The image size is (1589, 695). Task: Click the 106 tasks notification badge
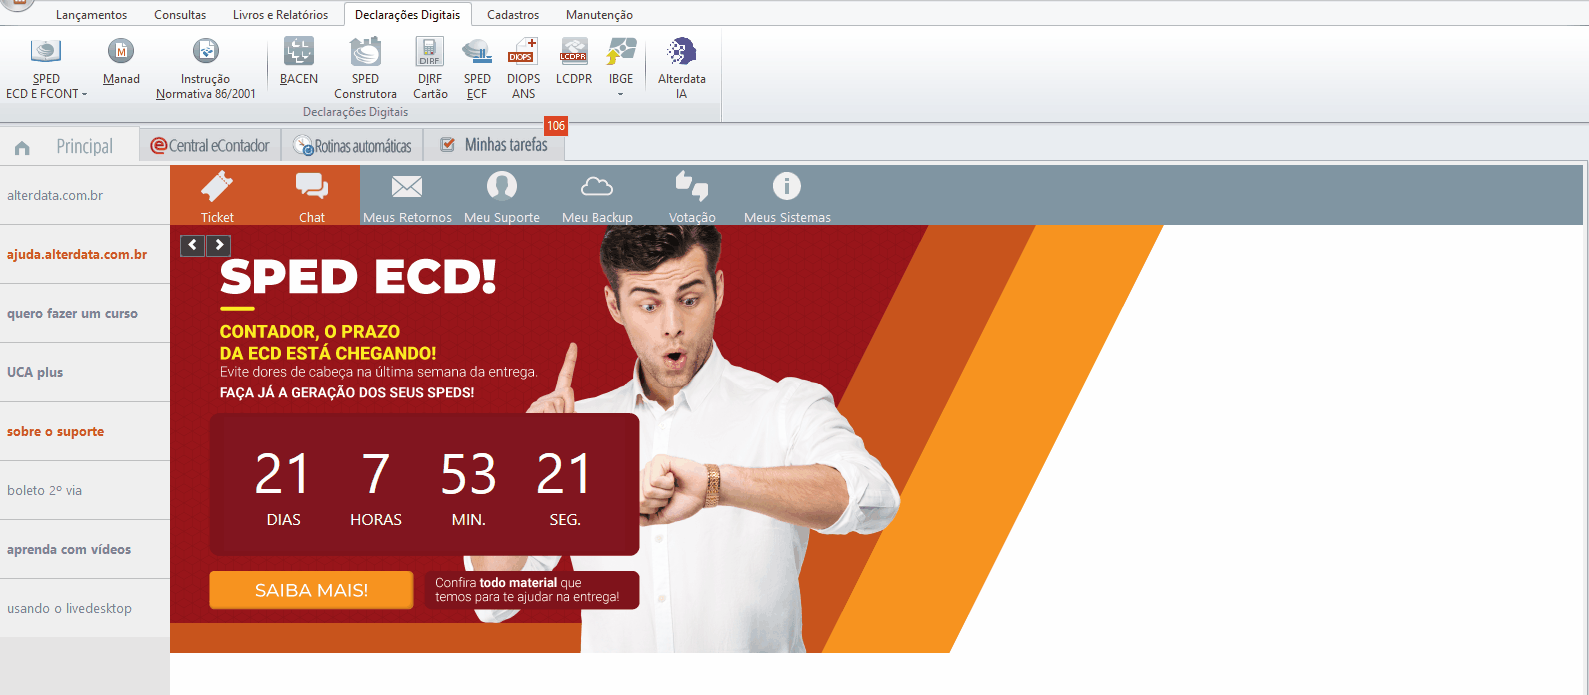[x=556, y=126]
